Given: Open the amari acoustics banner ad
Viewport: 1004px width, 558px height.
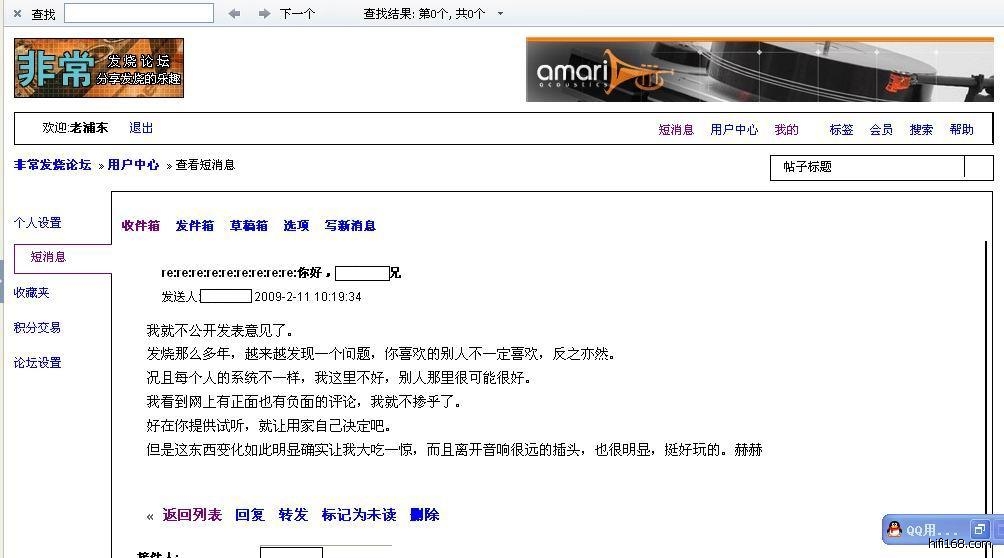Looking at the screenshot, I should click(x=759, y=70).
